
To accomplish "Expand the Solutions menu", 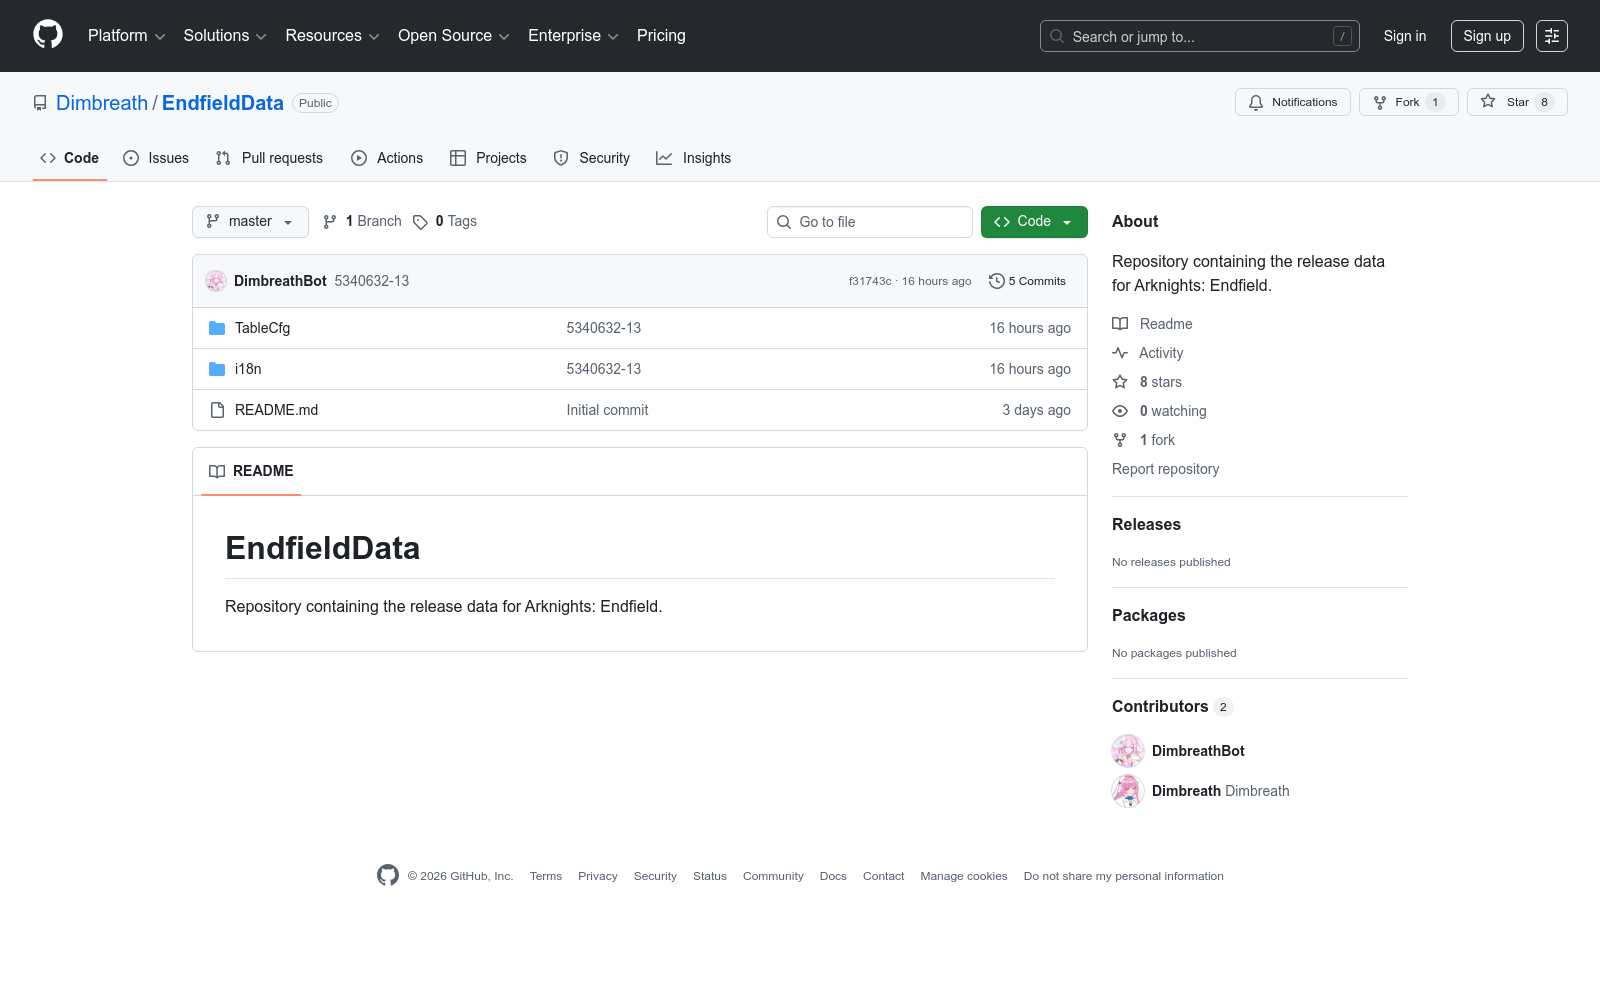I will coord(225,36).
